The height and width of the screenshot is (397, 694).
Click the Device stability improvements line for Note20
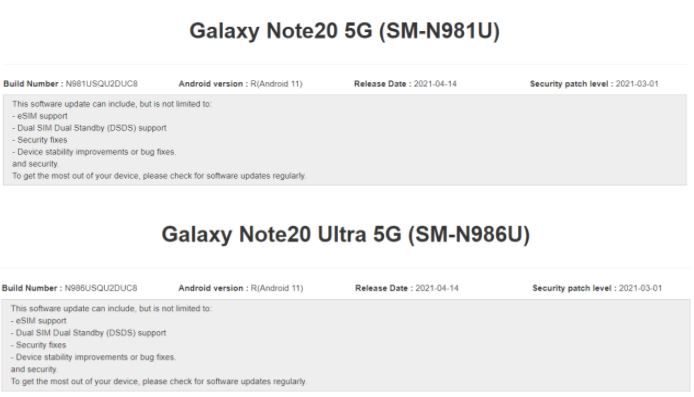(94, 152)
